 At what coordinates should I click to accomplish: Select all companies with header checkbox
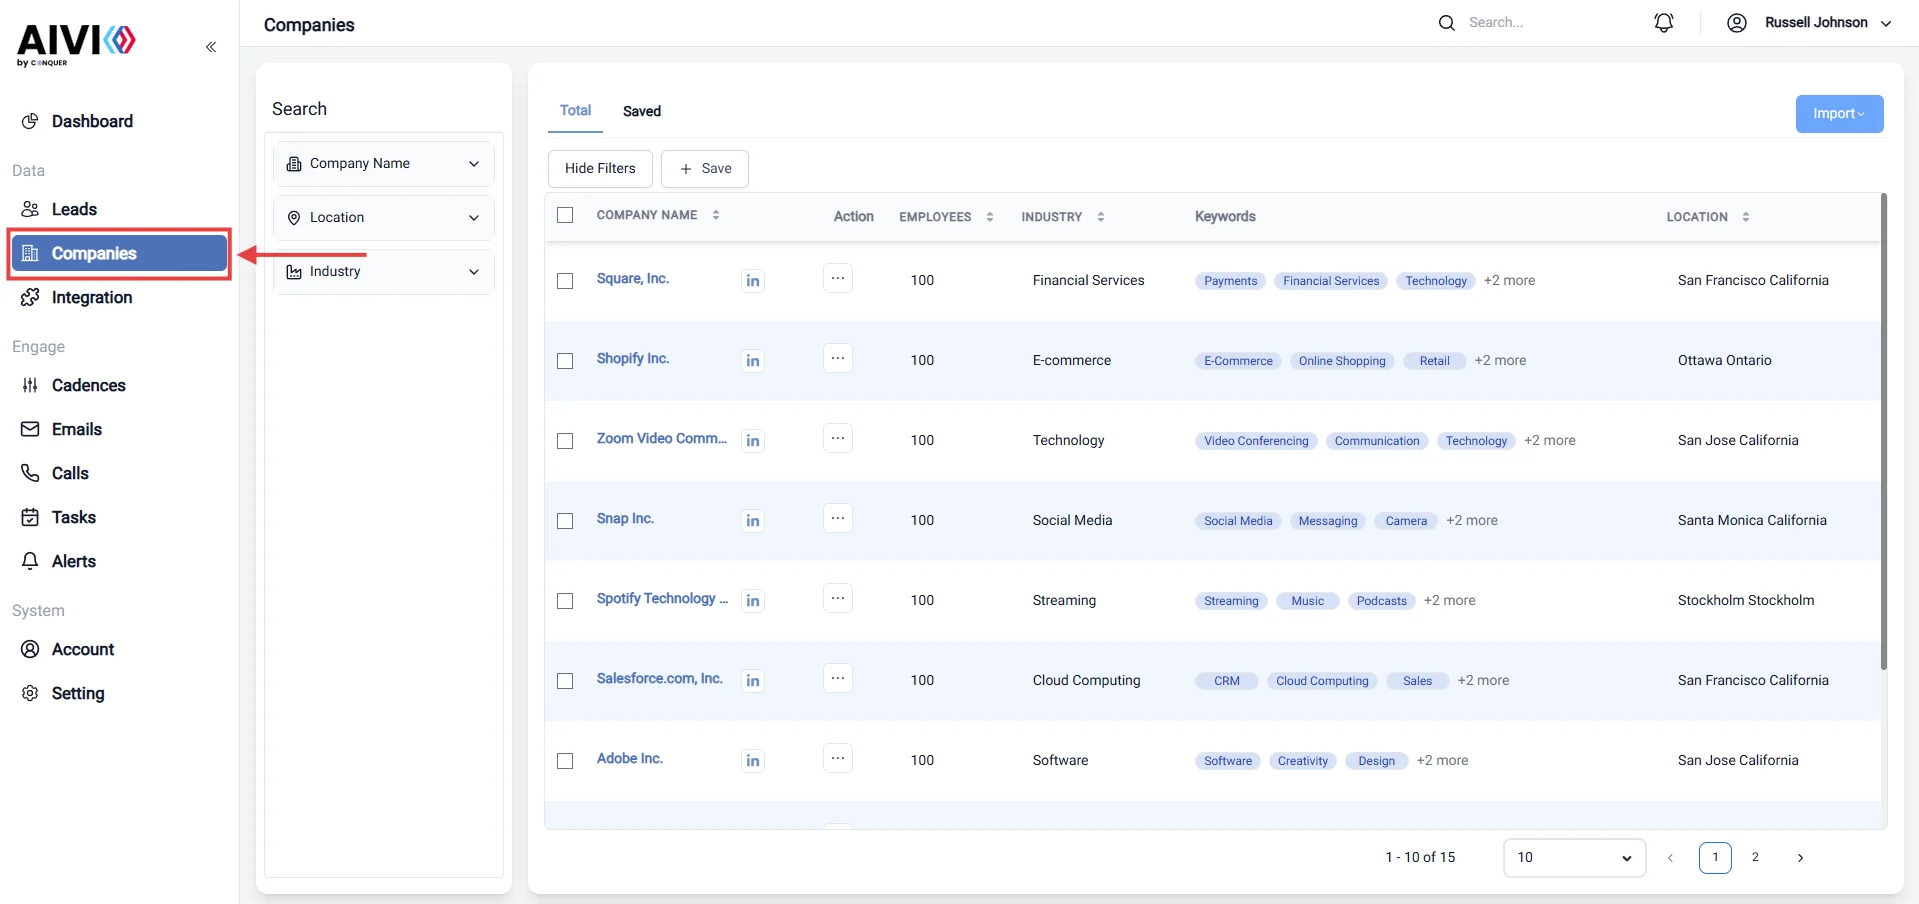coord(565,215)
